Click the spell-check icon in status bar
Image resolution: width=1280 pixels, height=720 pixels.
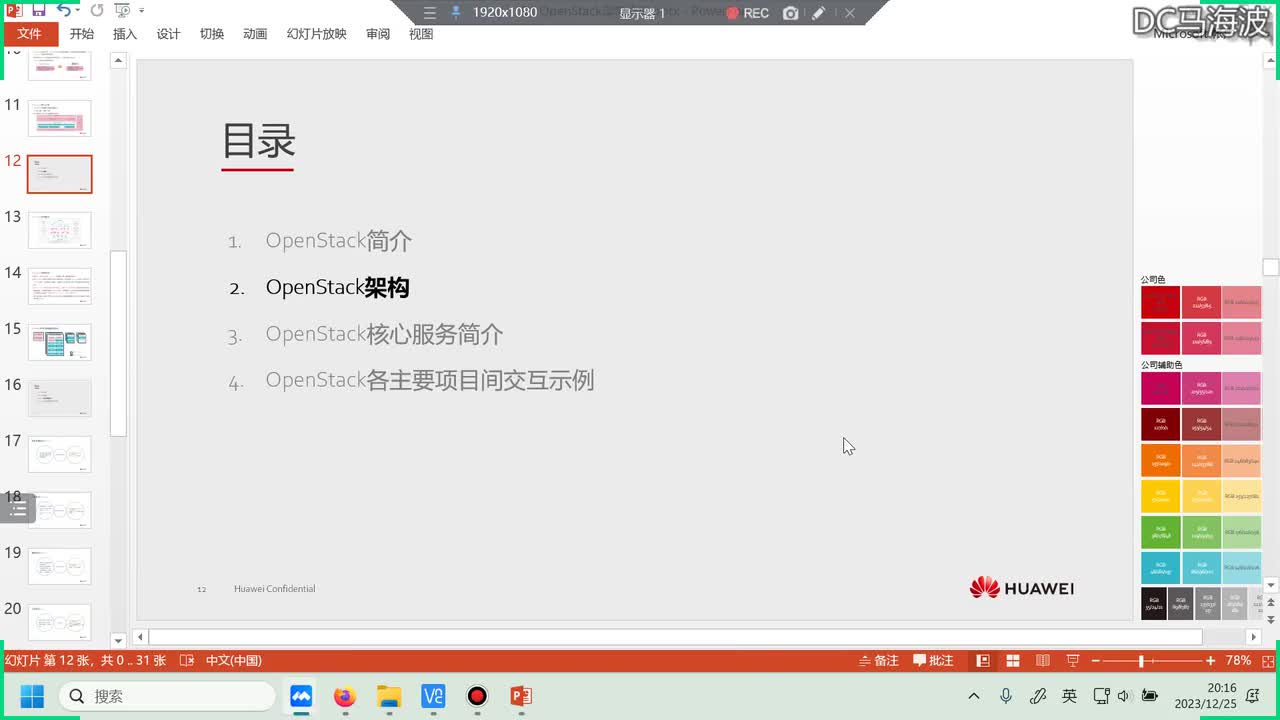click(186, 660)
